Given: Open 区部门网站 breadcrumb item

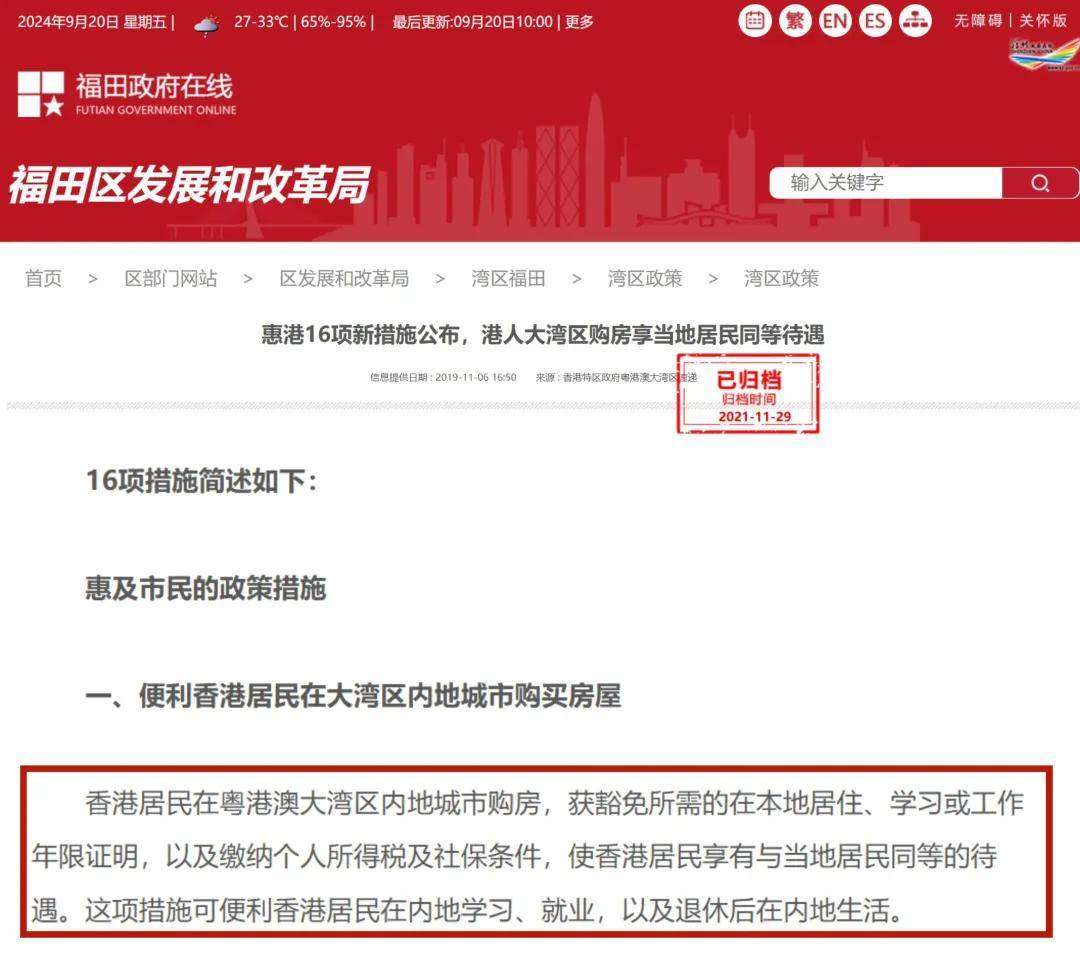Looking at the screenshot, I should point(171,278).
